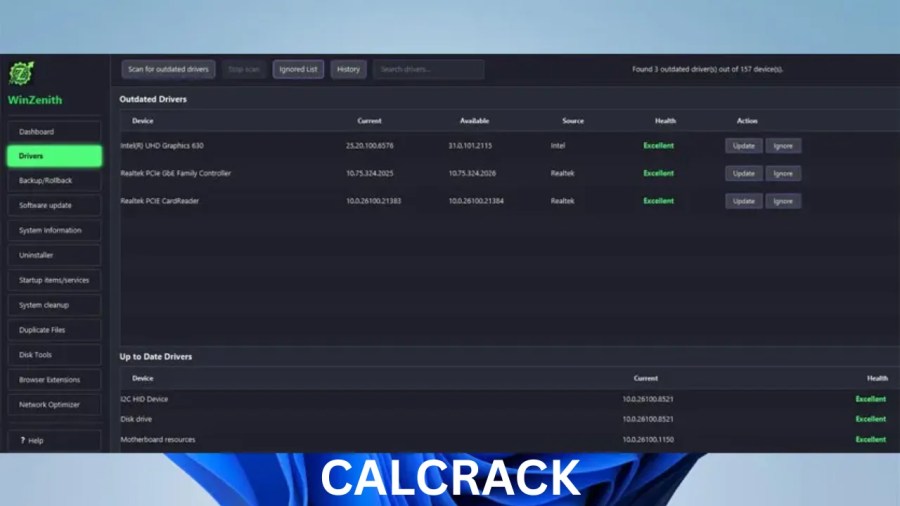Viewport: 900px width, 506px height.
Task: Open System cleanup
Action: (55, 305)
